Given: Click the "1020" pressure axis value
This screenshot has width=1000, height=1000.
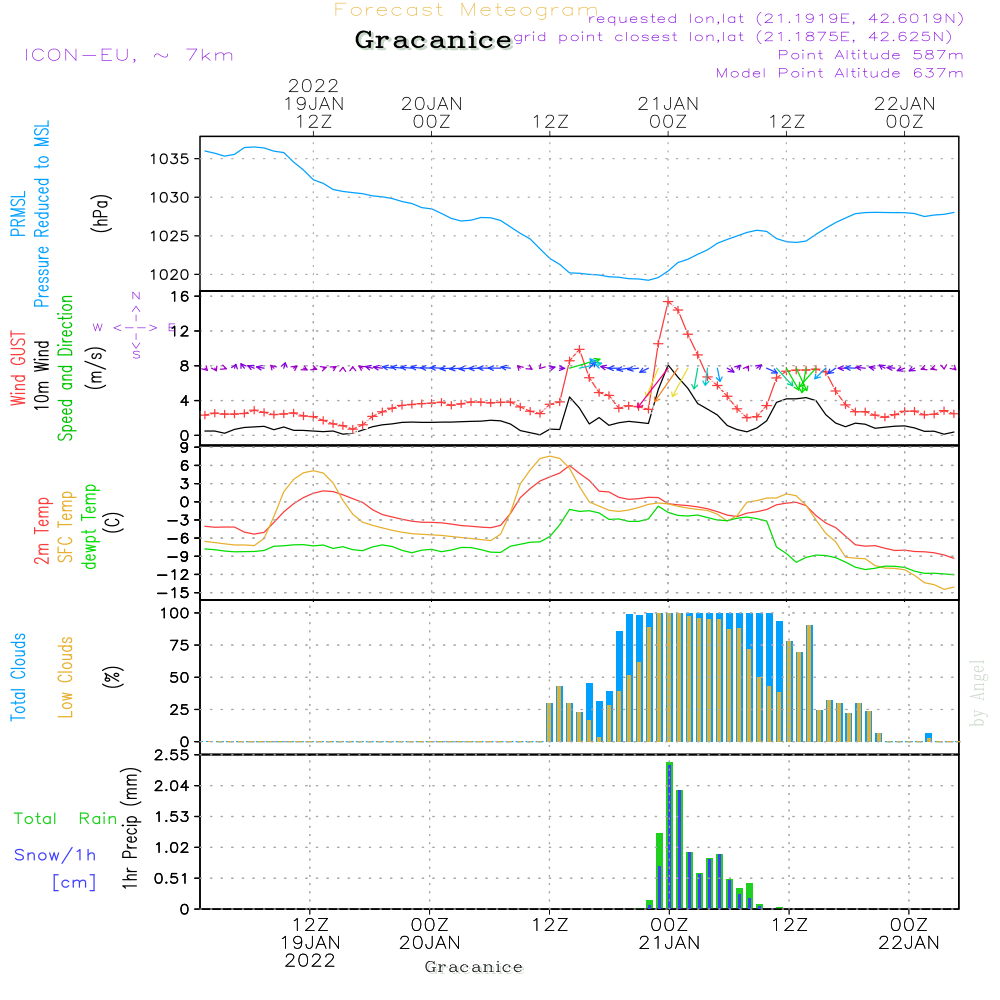Looking at the screenshot, I should click(170, 275).
